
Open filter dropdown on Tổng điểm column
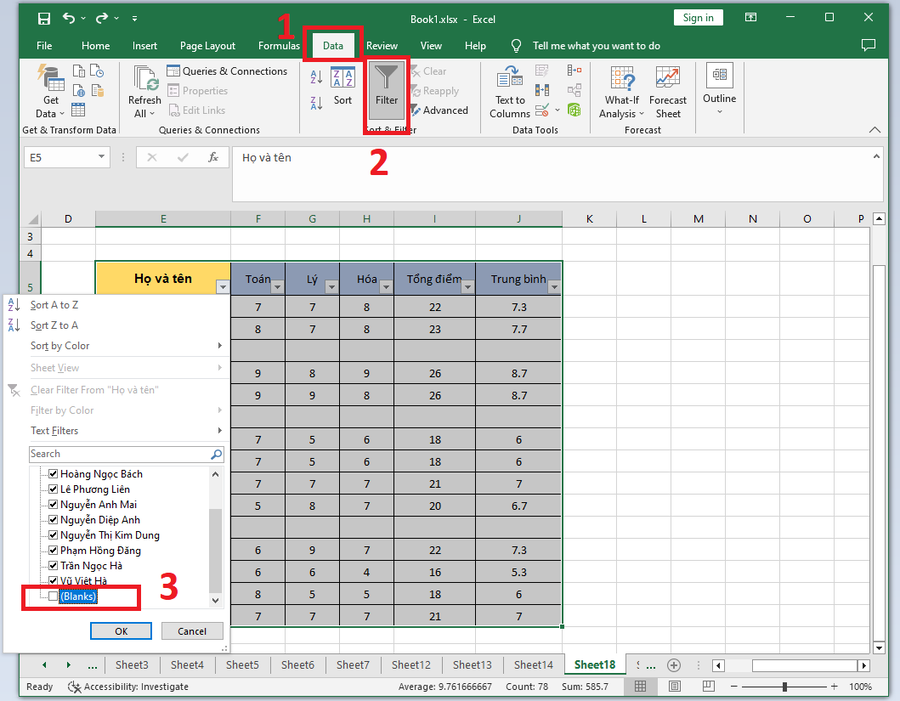(468, 286)
